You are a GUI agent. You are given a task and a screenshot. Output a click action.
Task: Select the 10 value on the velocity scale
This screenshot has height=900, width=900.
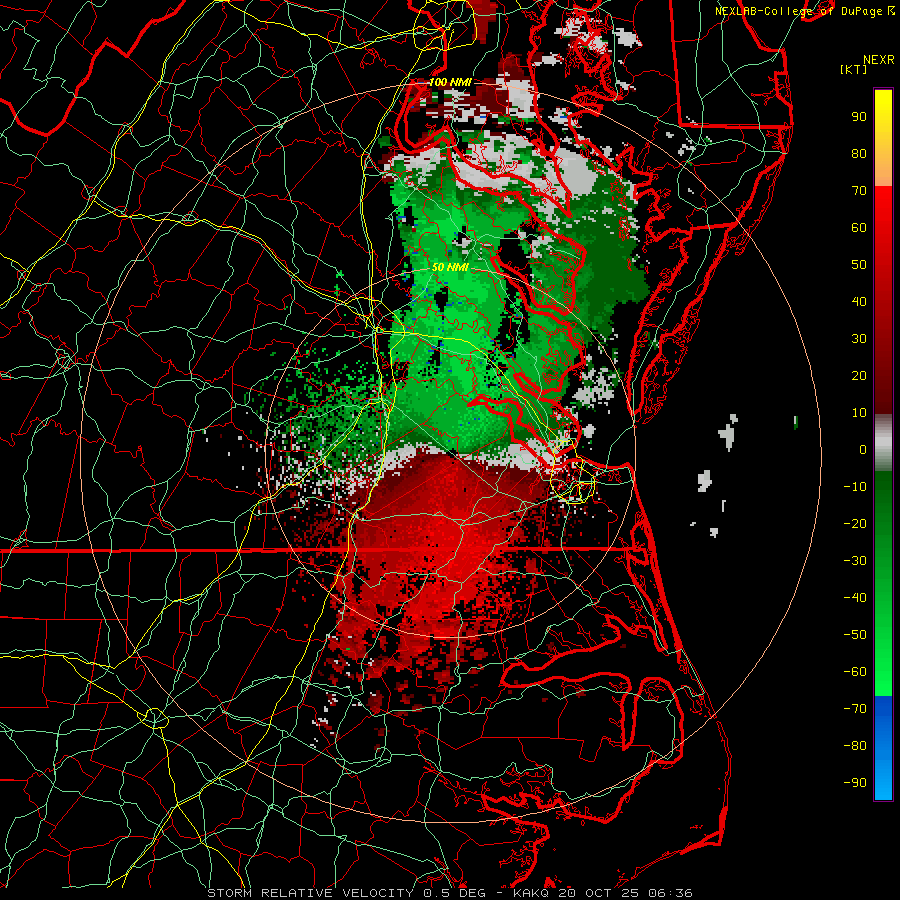click(859, 413)
